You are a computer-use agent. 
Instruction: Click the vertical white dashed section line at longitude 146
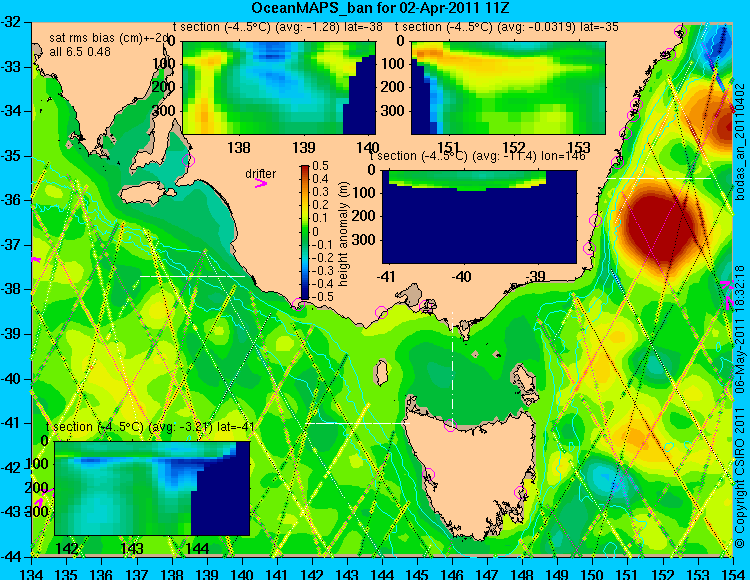(452, 368)
